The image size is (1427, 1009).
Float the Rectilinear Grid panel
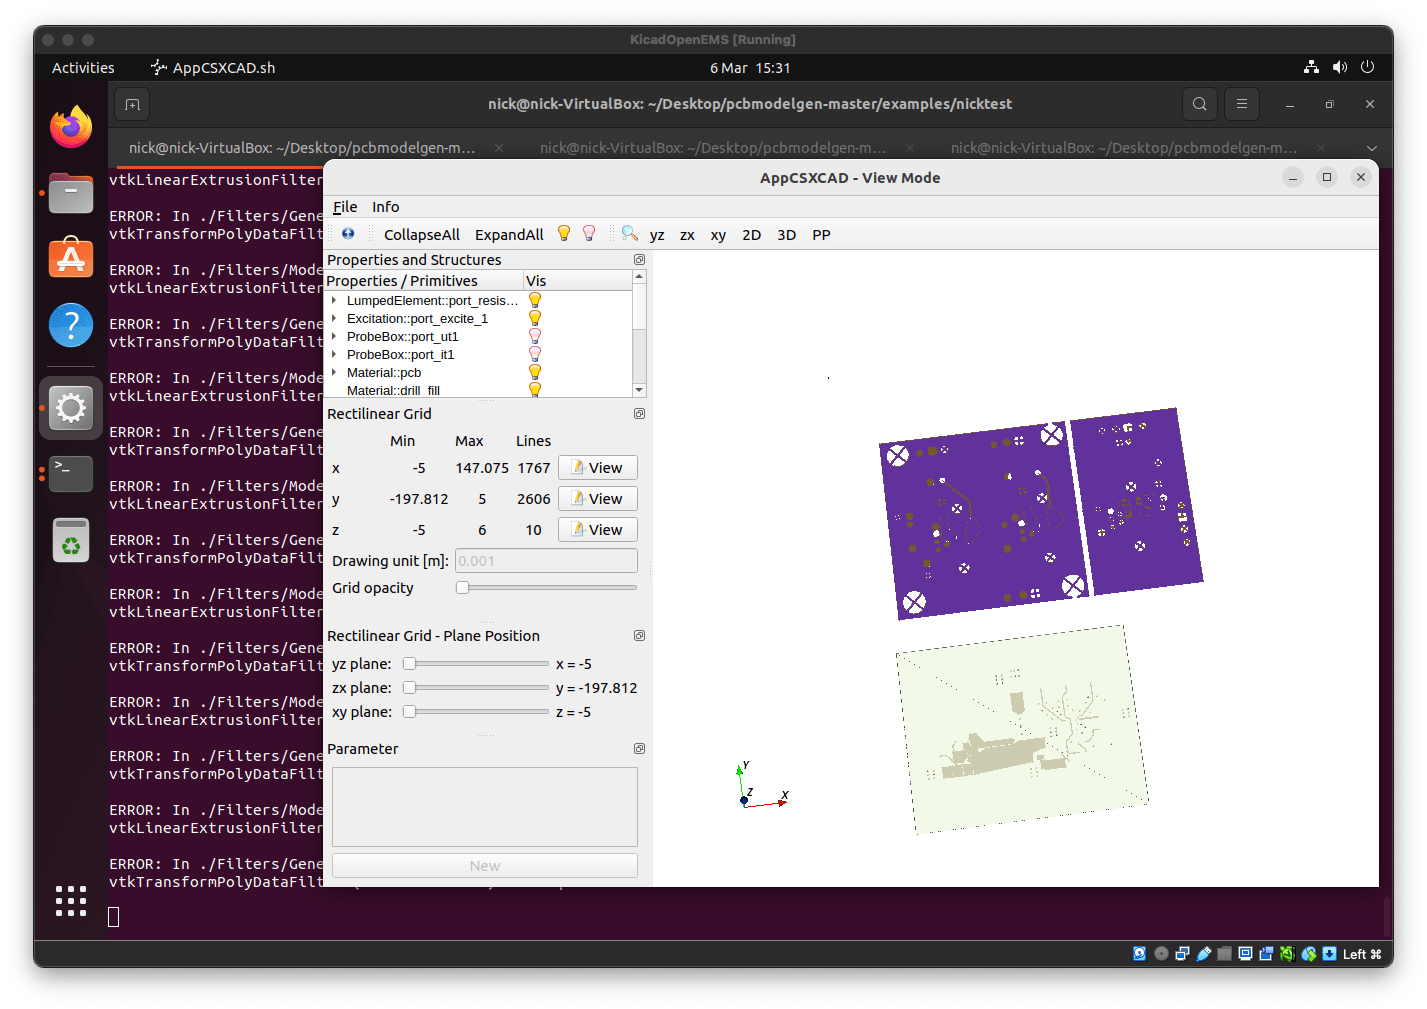point(639,413)
